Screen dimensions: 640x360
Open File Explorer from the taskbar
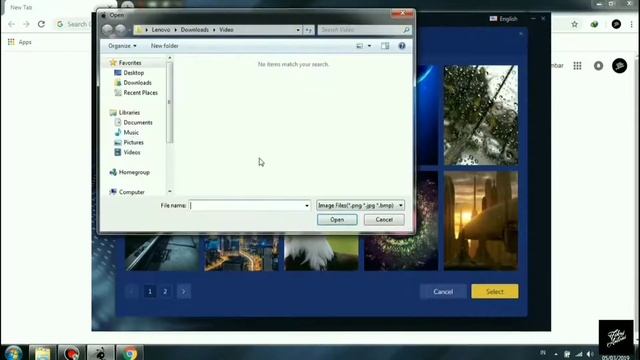tap(42, 353)
